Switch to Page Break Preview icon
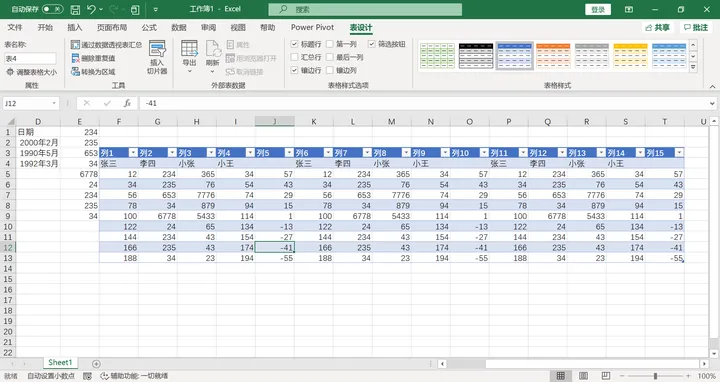Screen dimensions: 720x382 point(606,376)
